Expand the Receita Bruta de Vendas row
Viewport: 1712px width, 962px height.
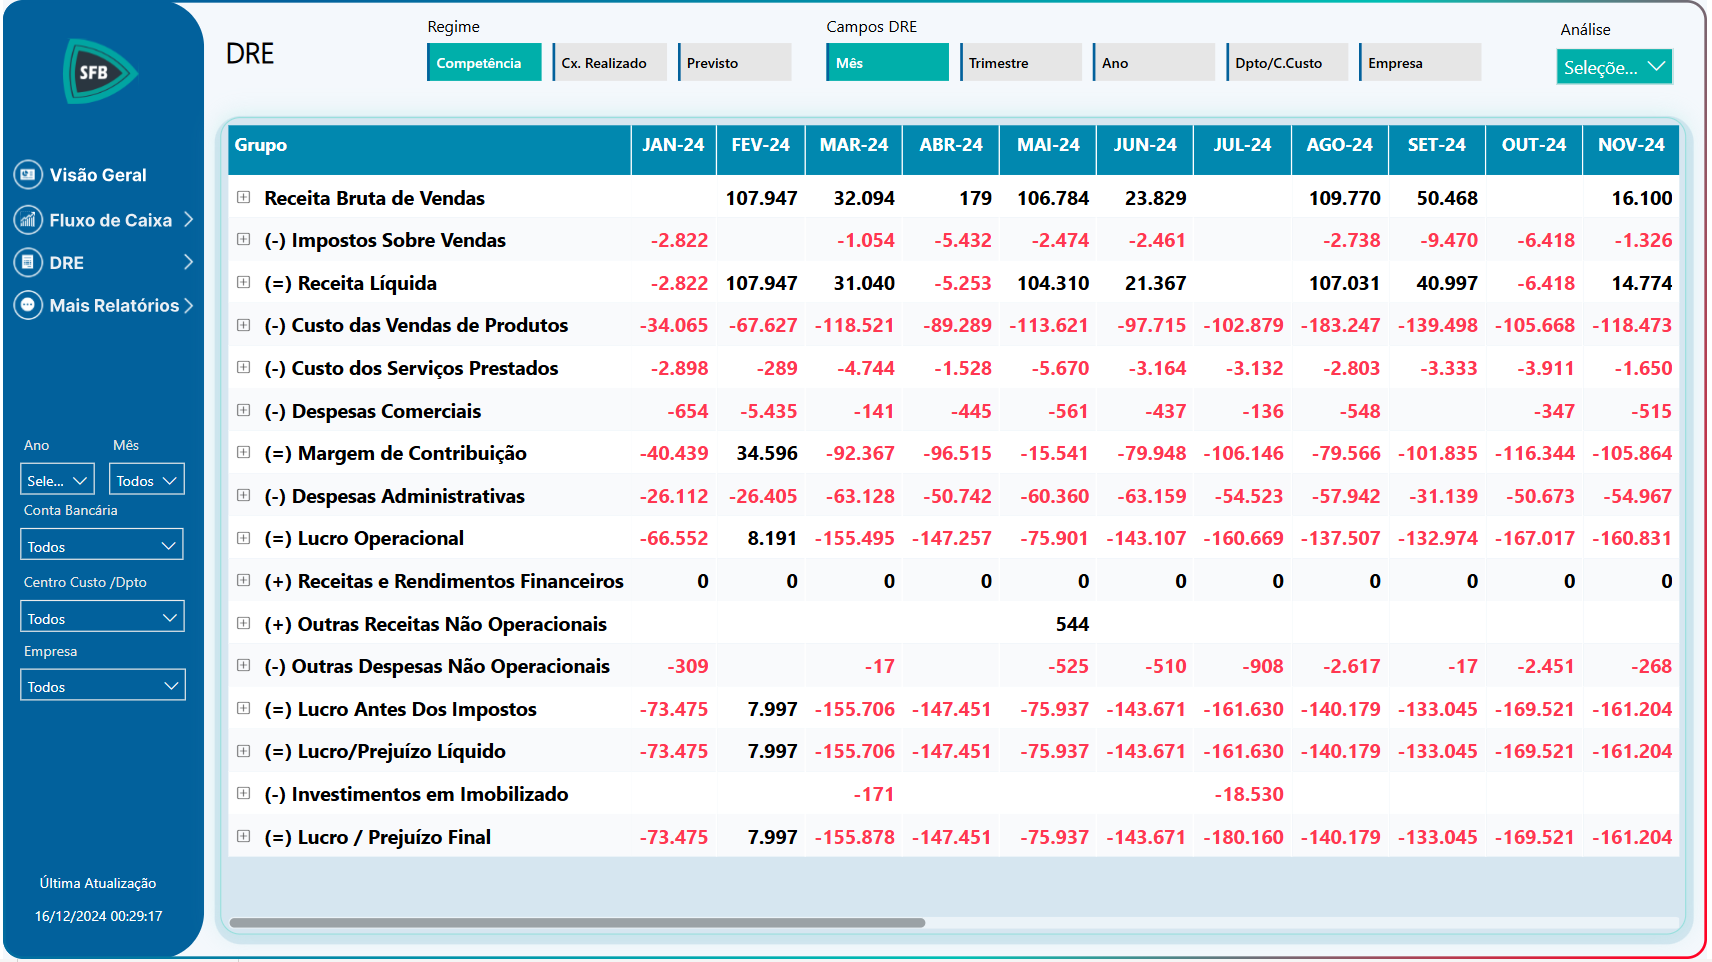[243, 197]
